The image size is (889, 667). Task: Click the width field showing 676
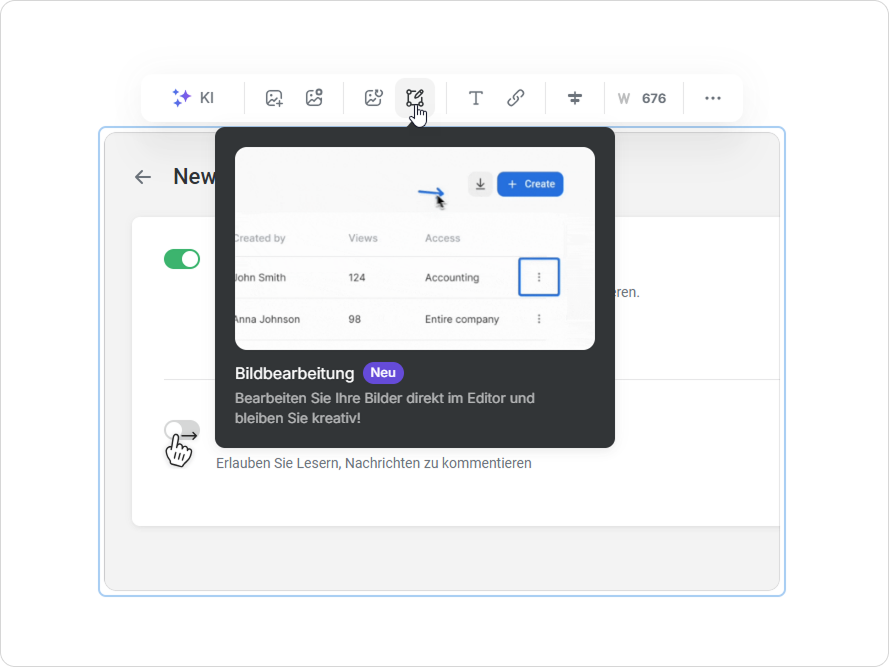(x=643, y=98)
